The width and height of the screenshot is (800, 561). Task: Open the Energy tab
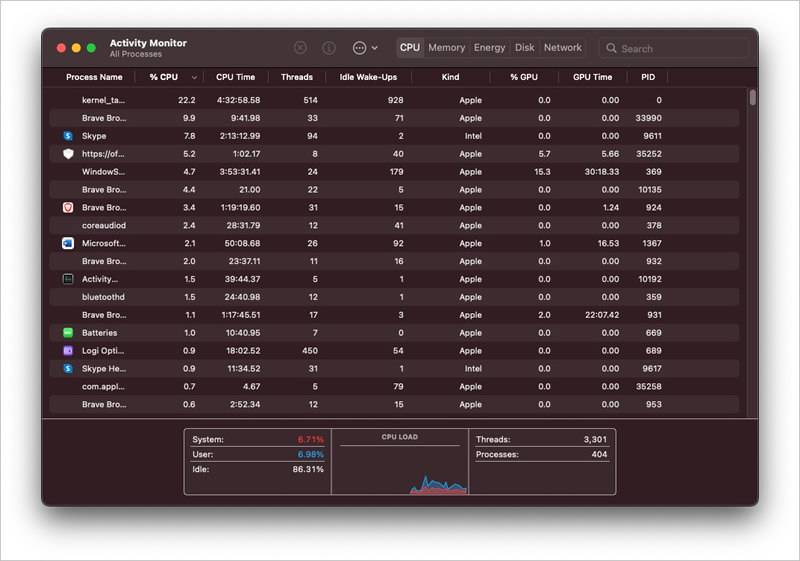pos(489,47)
